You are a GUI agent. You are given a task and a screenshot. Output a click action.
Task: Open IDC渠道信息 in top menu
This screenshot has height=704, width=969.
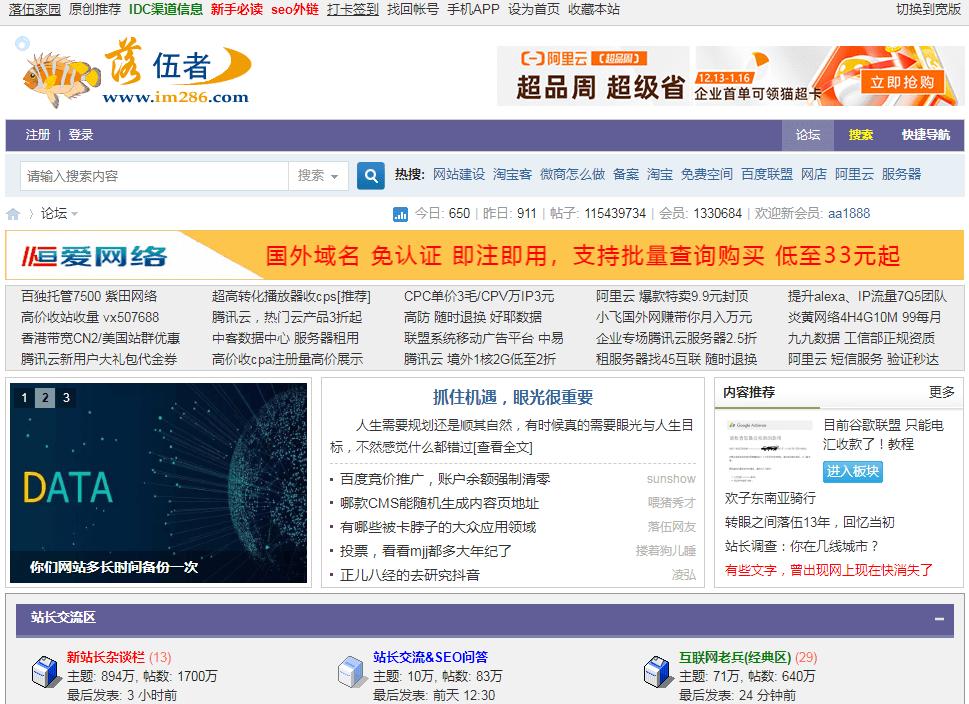click(166, 9)
